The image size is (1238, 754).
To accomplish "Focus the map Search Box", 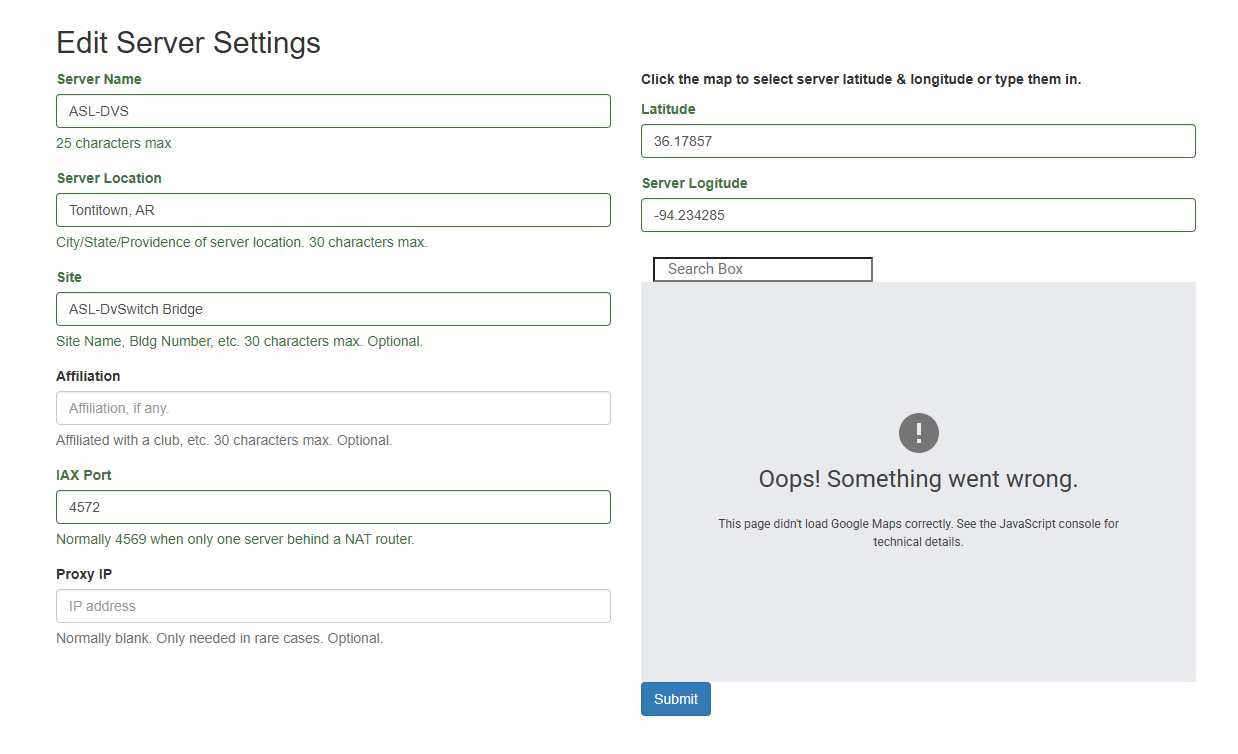I will 762,269.
